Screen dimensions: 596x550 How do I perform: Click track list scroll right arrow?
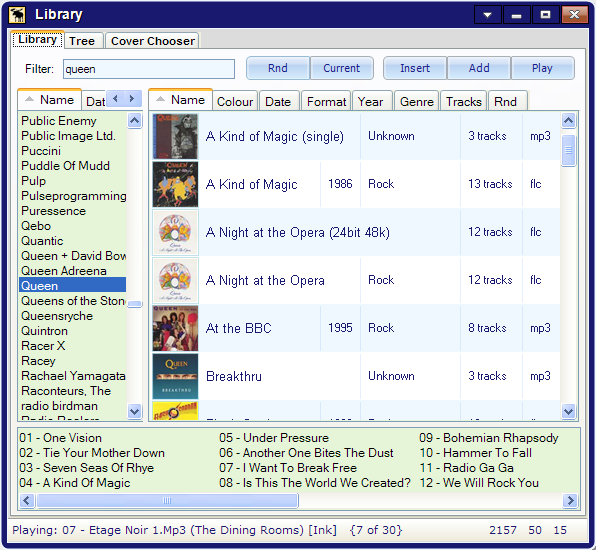click(570, 501)
